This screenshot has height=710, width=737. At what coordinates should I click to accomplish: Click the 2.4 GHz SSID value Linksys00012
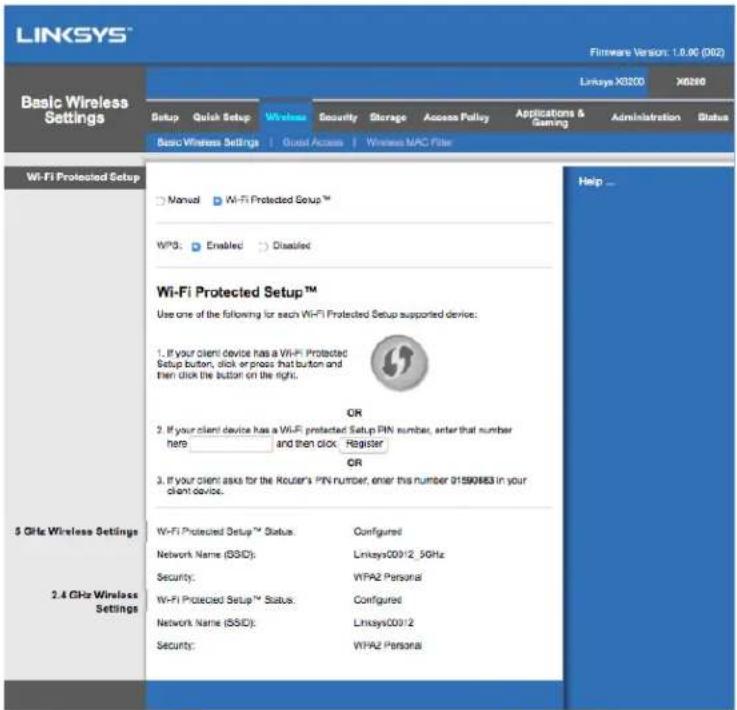(383, 623)
